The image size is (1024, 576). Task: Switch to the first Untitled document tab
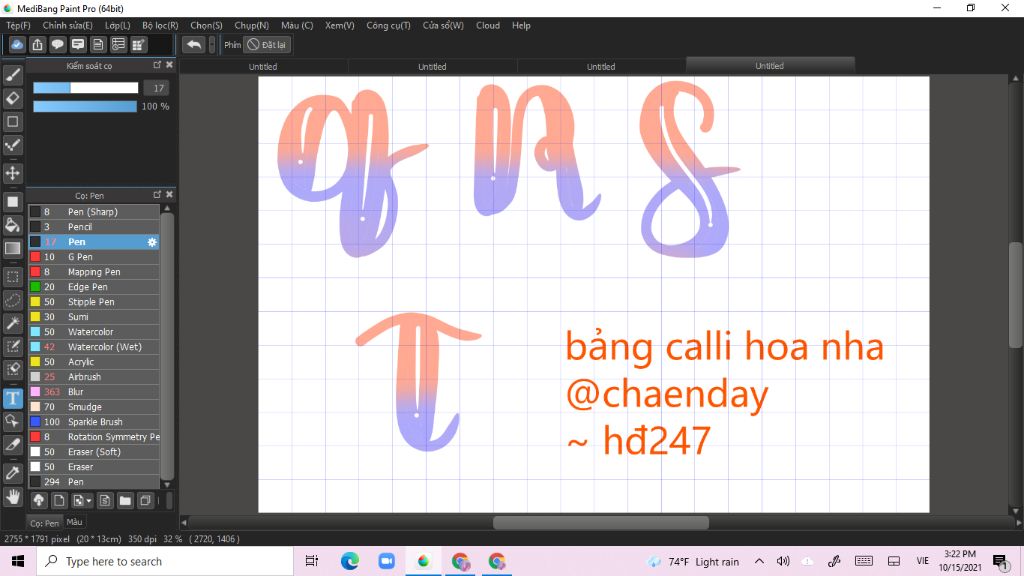(x=263, y=67)
